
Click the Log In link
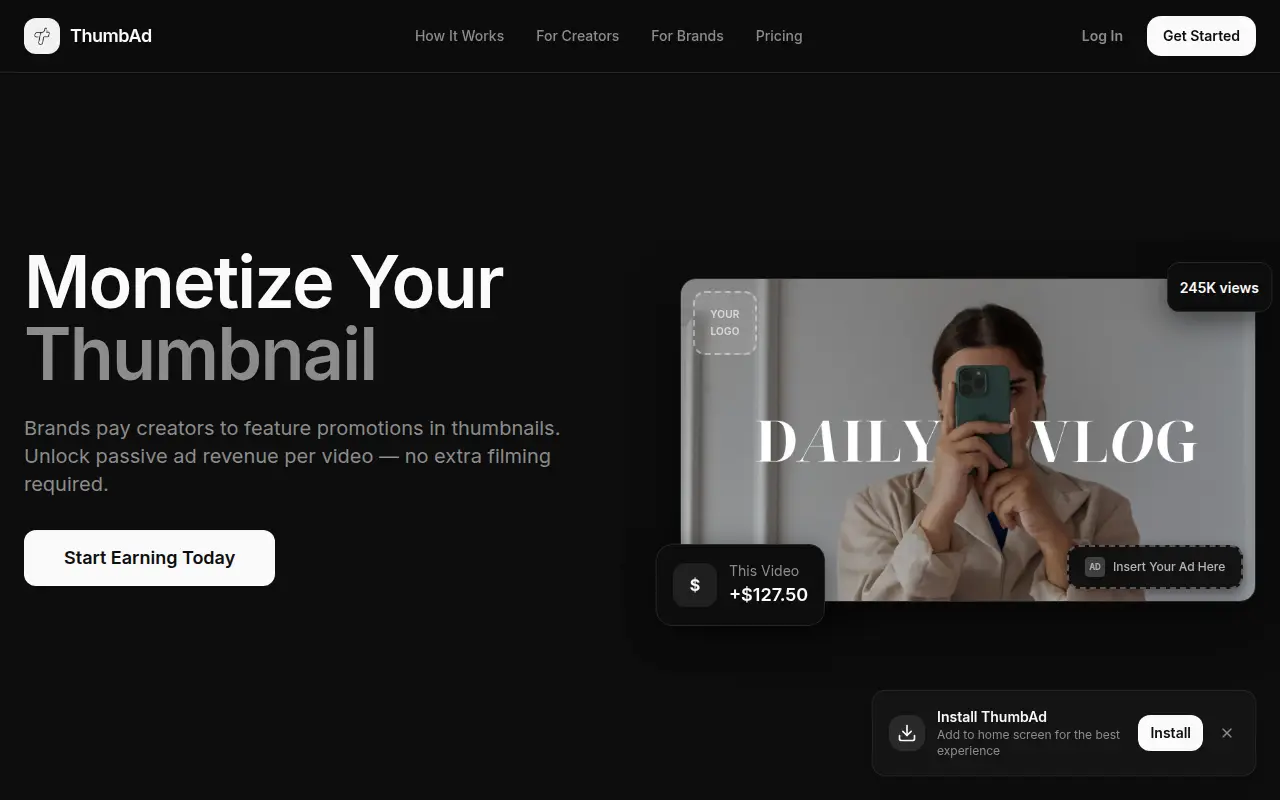point(1102,36)
